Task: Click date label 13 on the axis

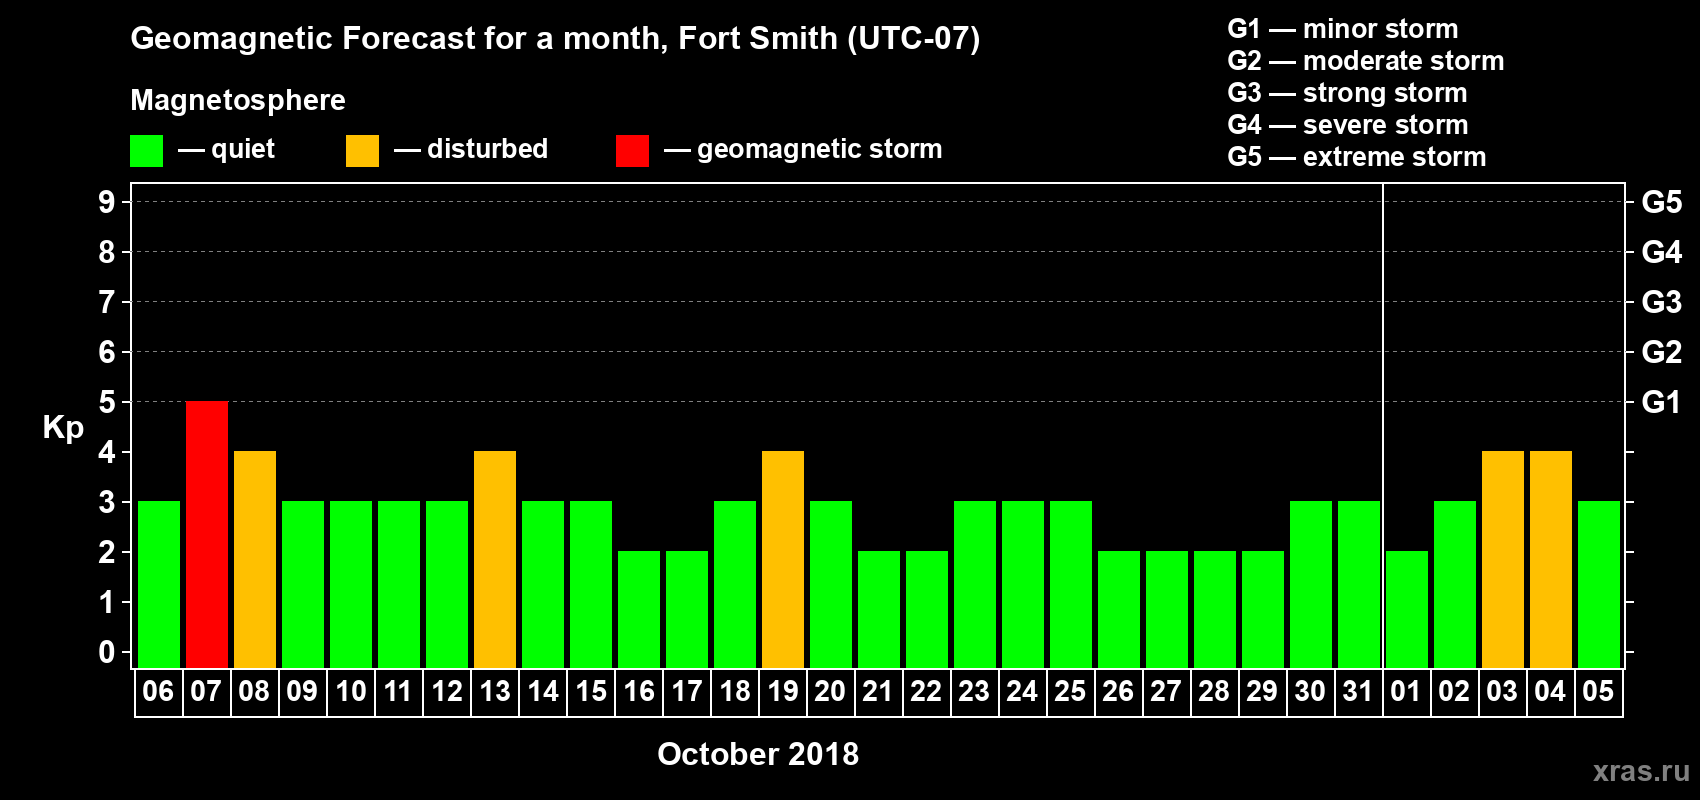Action: (x=494, y=691)
